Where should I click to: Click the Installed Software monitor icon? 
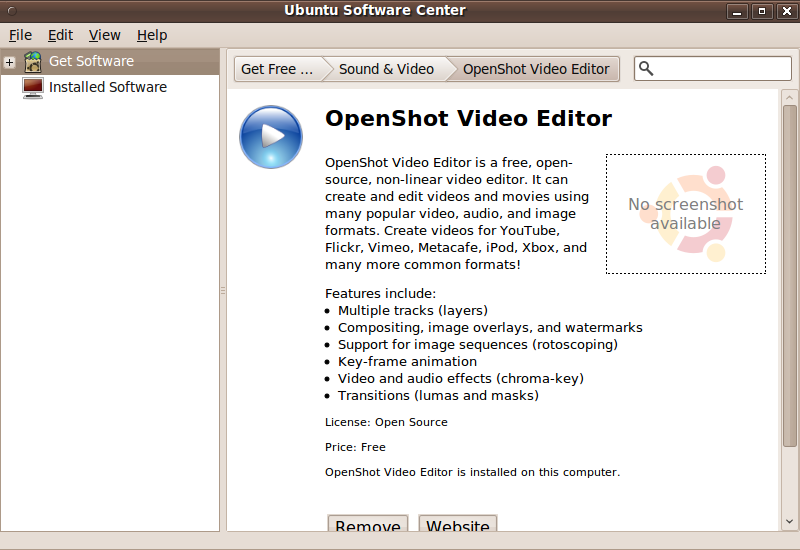click(33, 88)
